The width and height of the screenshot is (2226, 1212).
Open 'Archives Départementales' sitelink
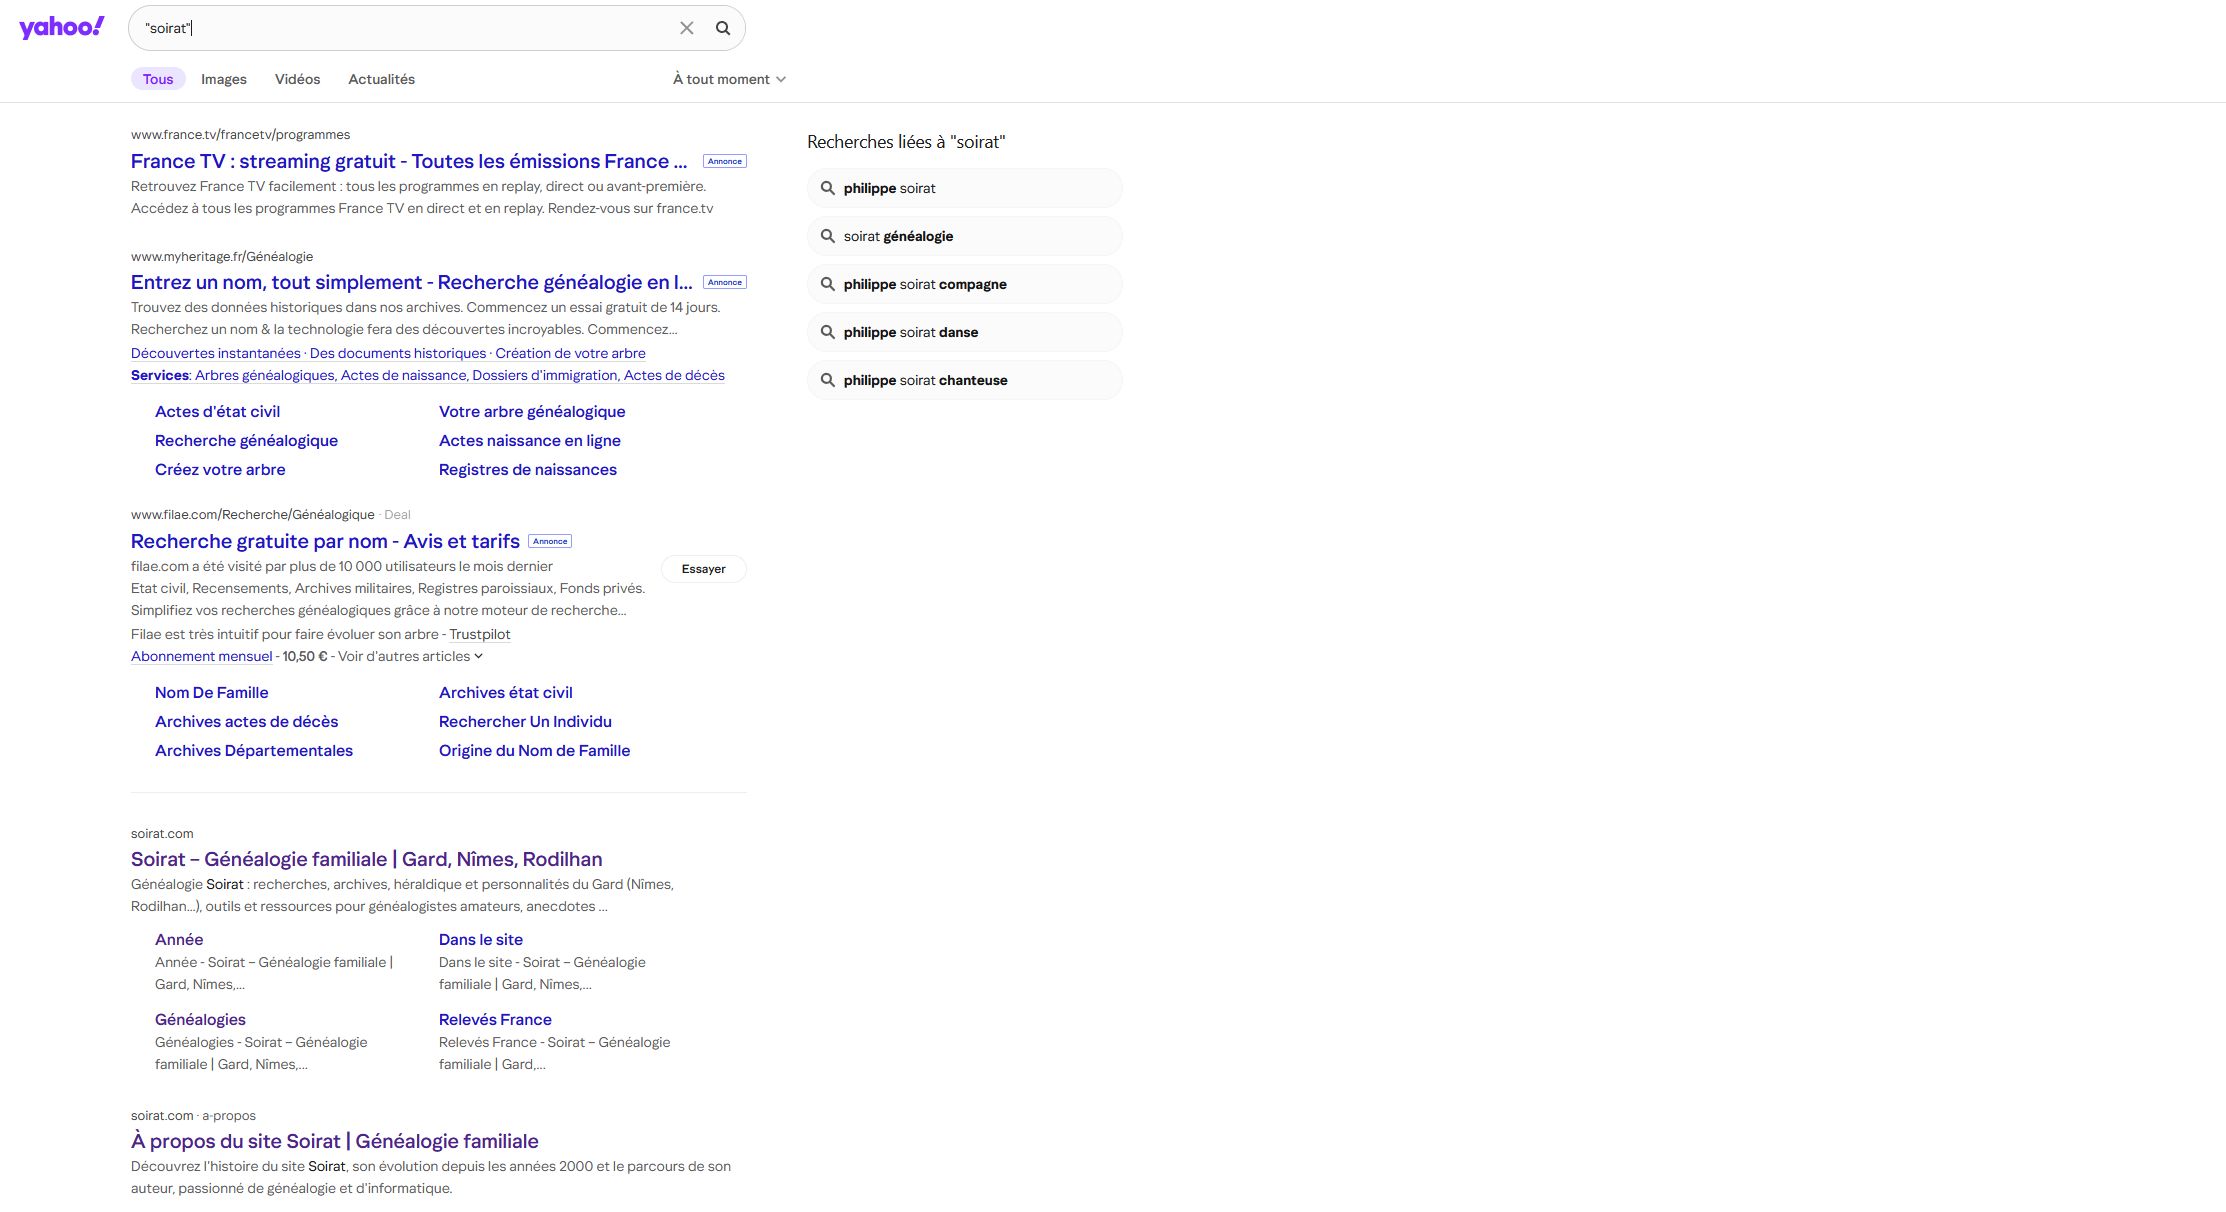254,750
